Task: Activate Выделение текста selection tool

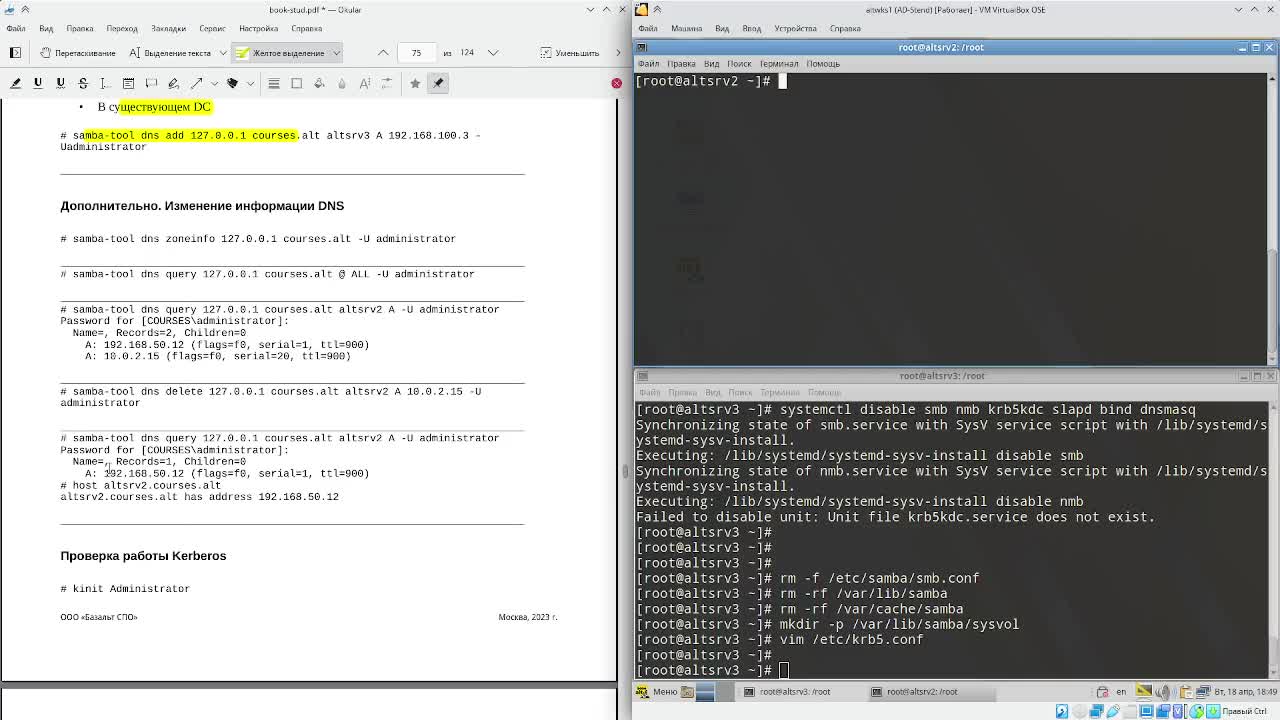Action: click(x=169, y=53)
